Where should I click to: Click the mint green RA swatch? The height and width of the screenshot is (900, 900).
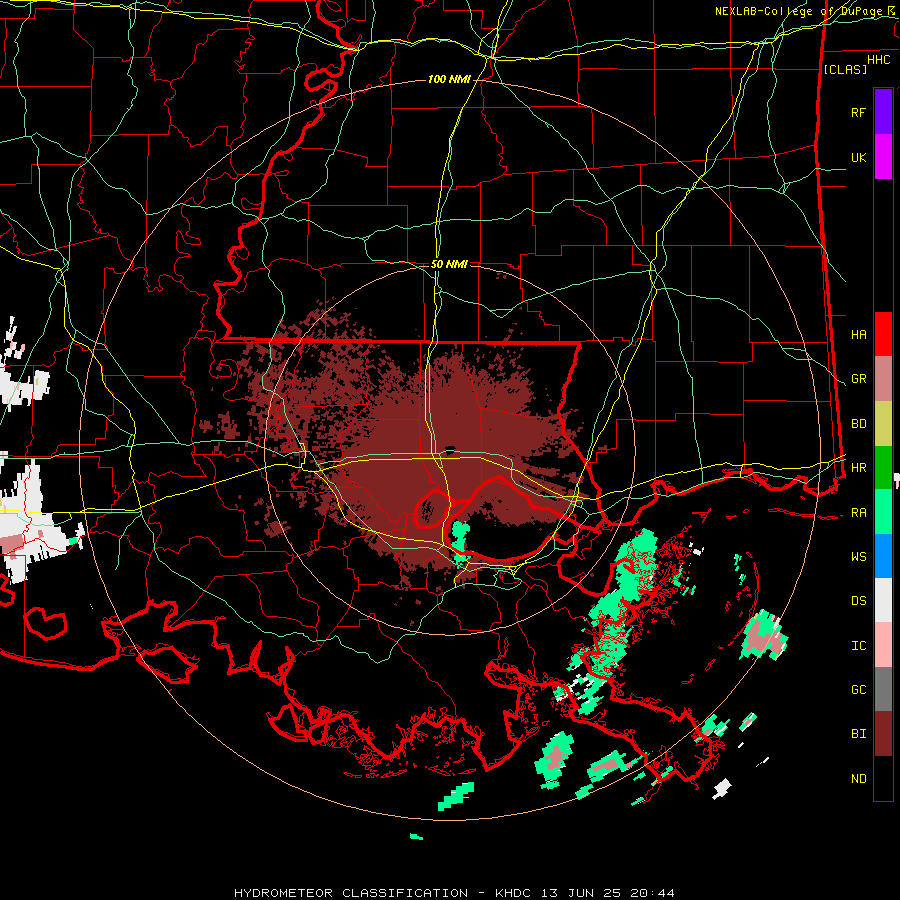[x=883, y=512]
